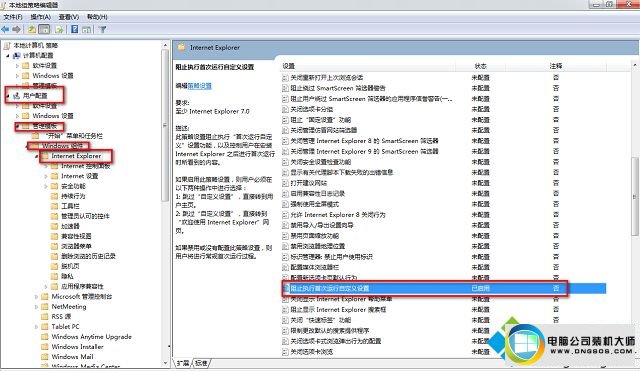Collapse the 计算机配置 tree node arrow
This screenshot has height=371, width=640.
click(8, 56)
